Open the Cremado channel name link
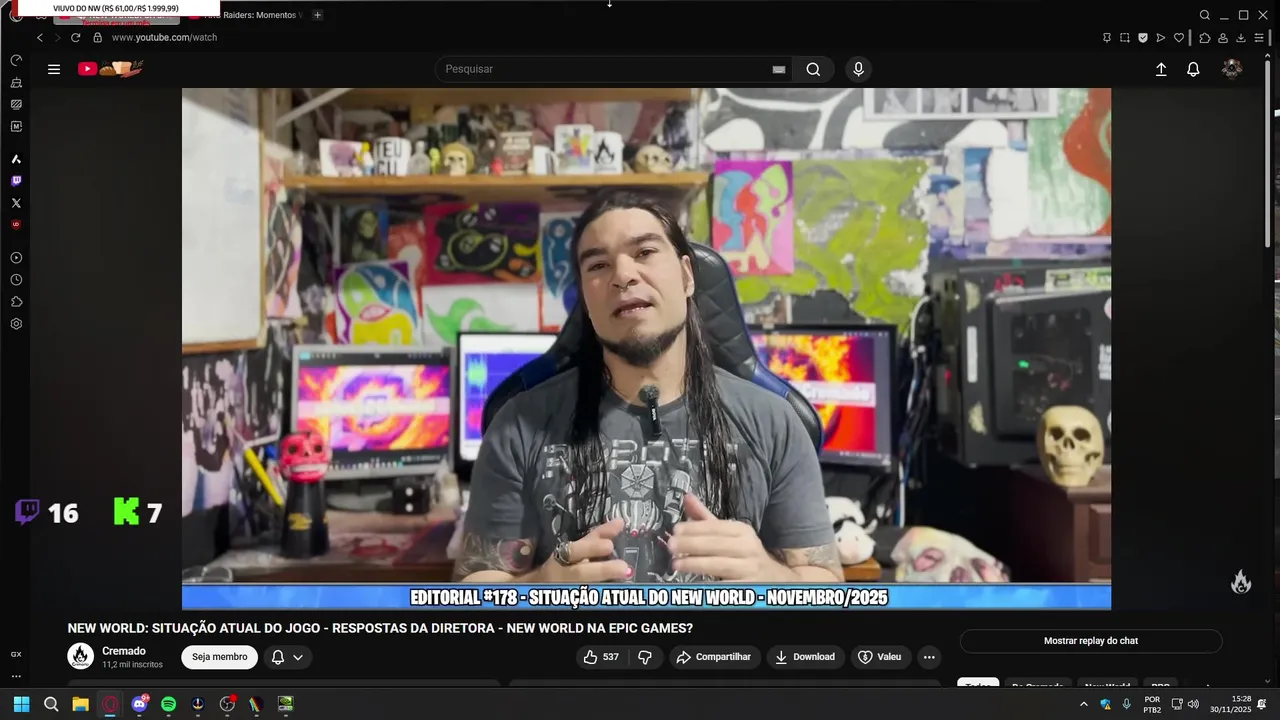This screenshot has width=1280, height=720. [x=124, y=651]
